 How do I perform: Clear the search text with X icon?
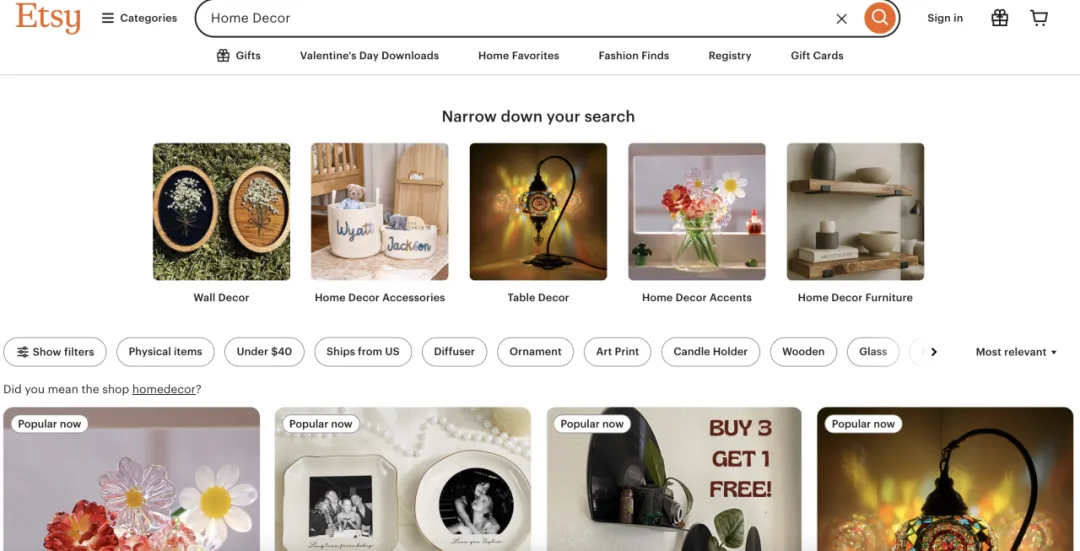(x=841, y=18)
